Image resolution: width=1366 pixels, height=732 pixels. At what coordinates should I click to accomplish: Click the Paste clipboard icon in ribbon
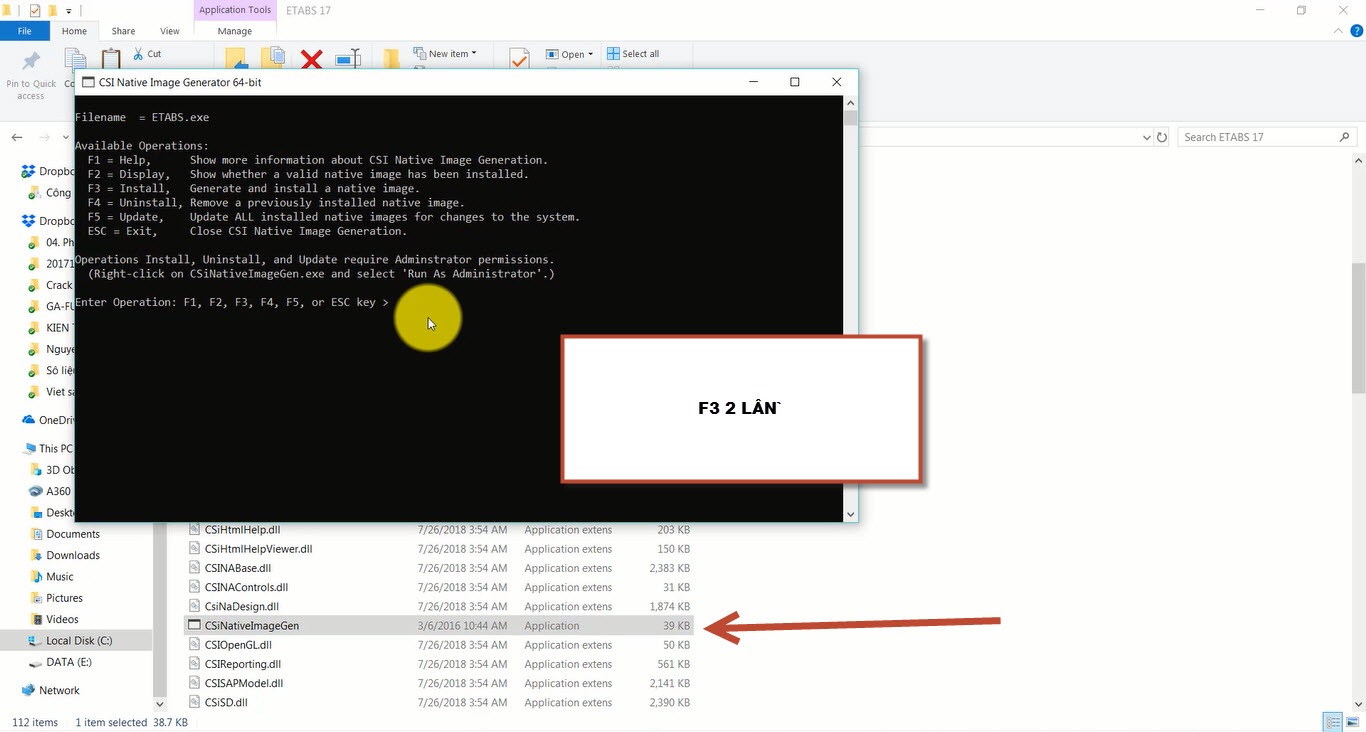coord(110,60)
